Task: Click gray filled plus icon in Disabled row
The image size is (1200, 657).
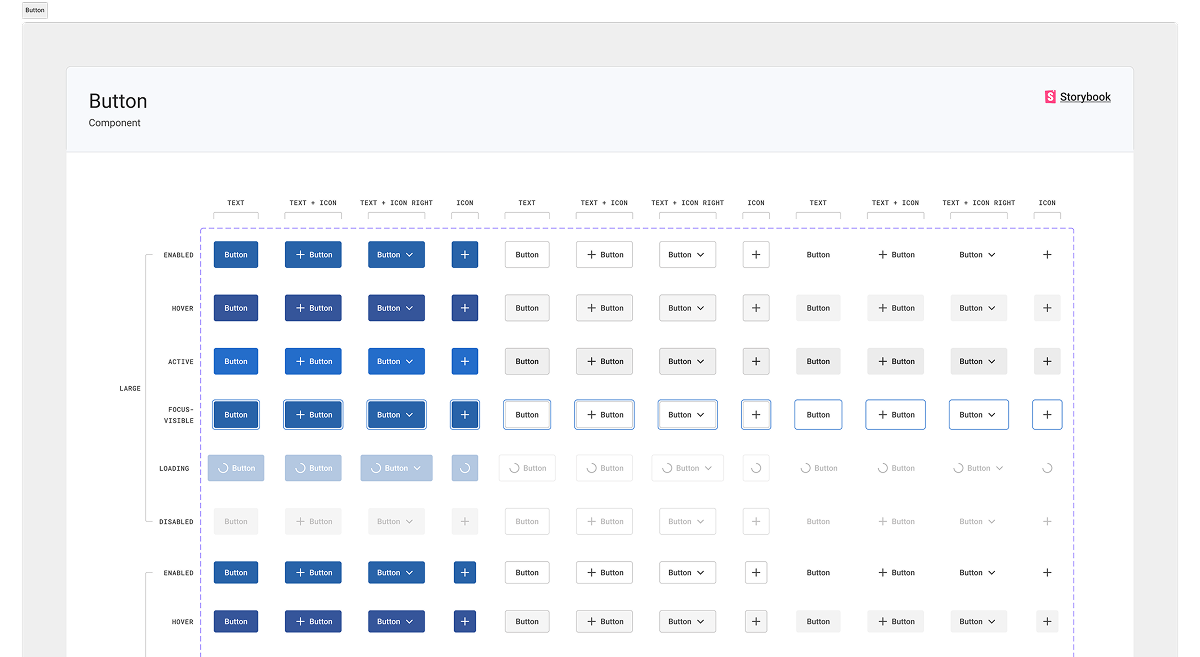Action: pos(465,521)
